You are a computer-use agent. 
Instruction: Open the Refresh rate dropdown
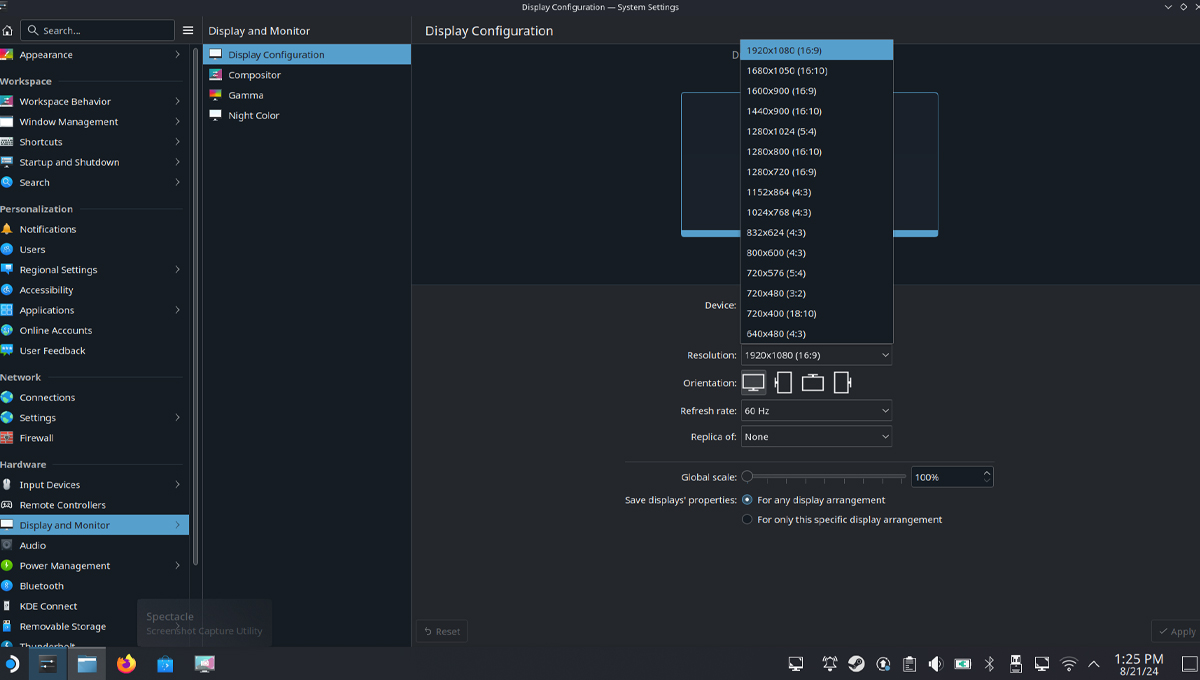coord(816,411)
